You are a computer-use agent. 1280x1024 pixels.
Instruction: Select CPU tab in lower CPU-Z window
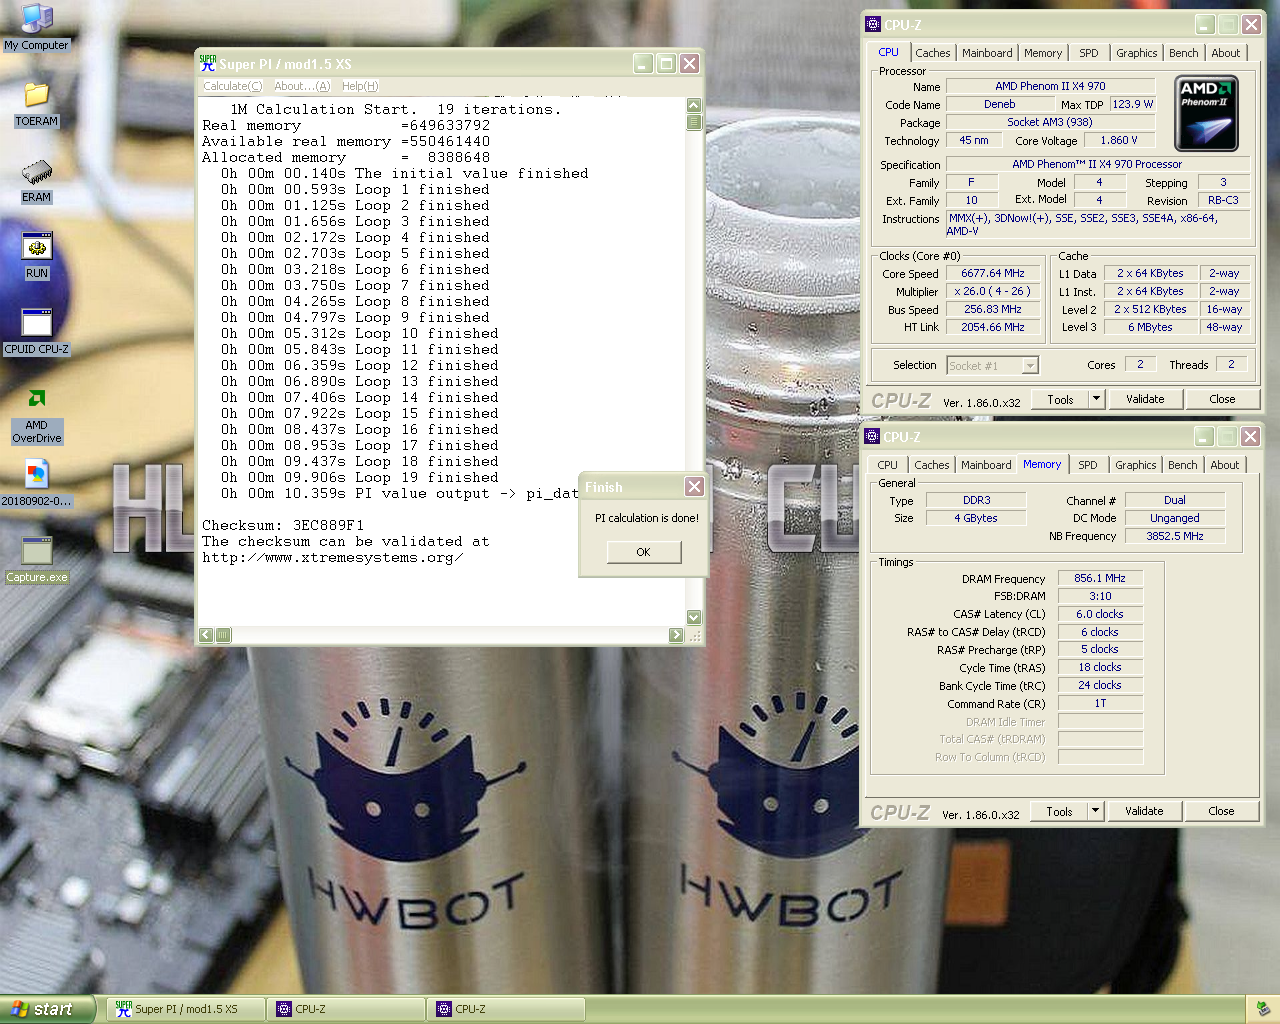tap(888, 465)
